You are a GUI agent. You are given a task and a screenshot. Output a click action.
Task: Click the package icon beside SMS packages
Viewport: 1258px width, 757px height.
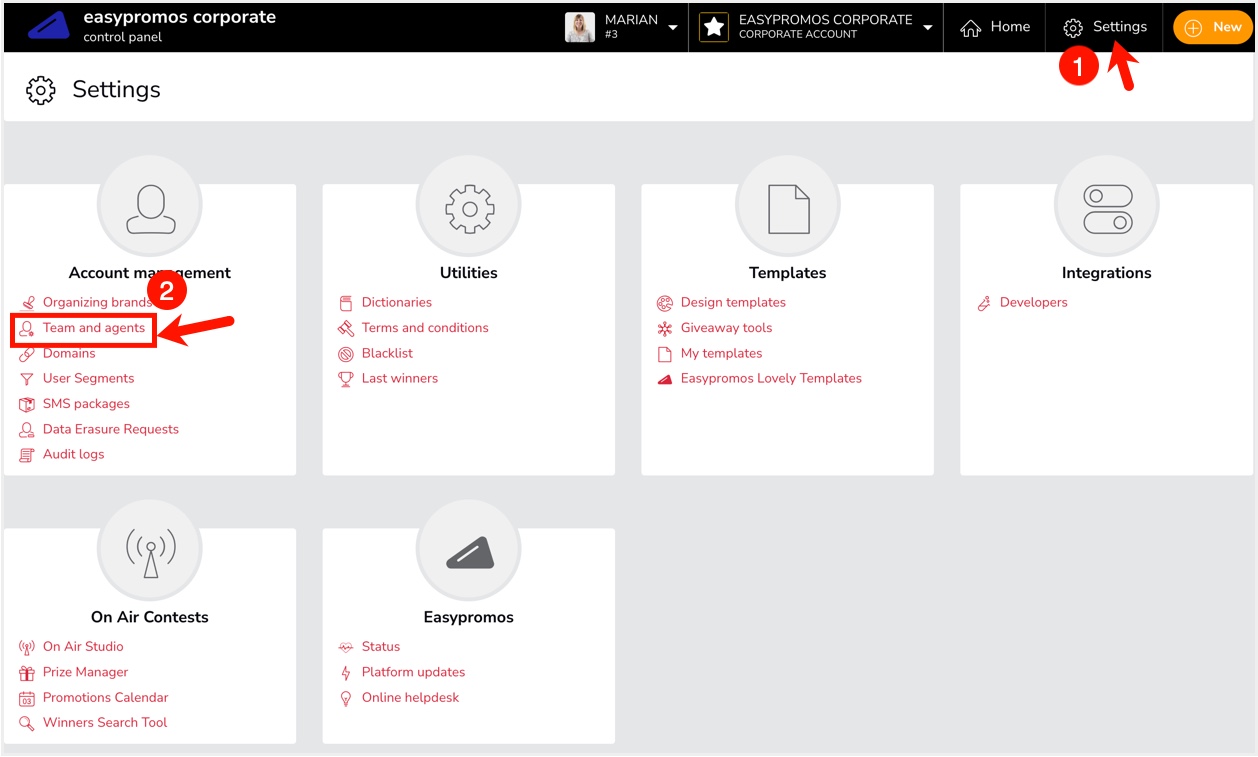(x=27, y=404)
